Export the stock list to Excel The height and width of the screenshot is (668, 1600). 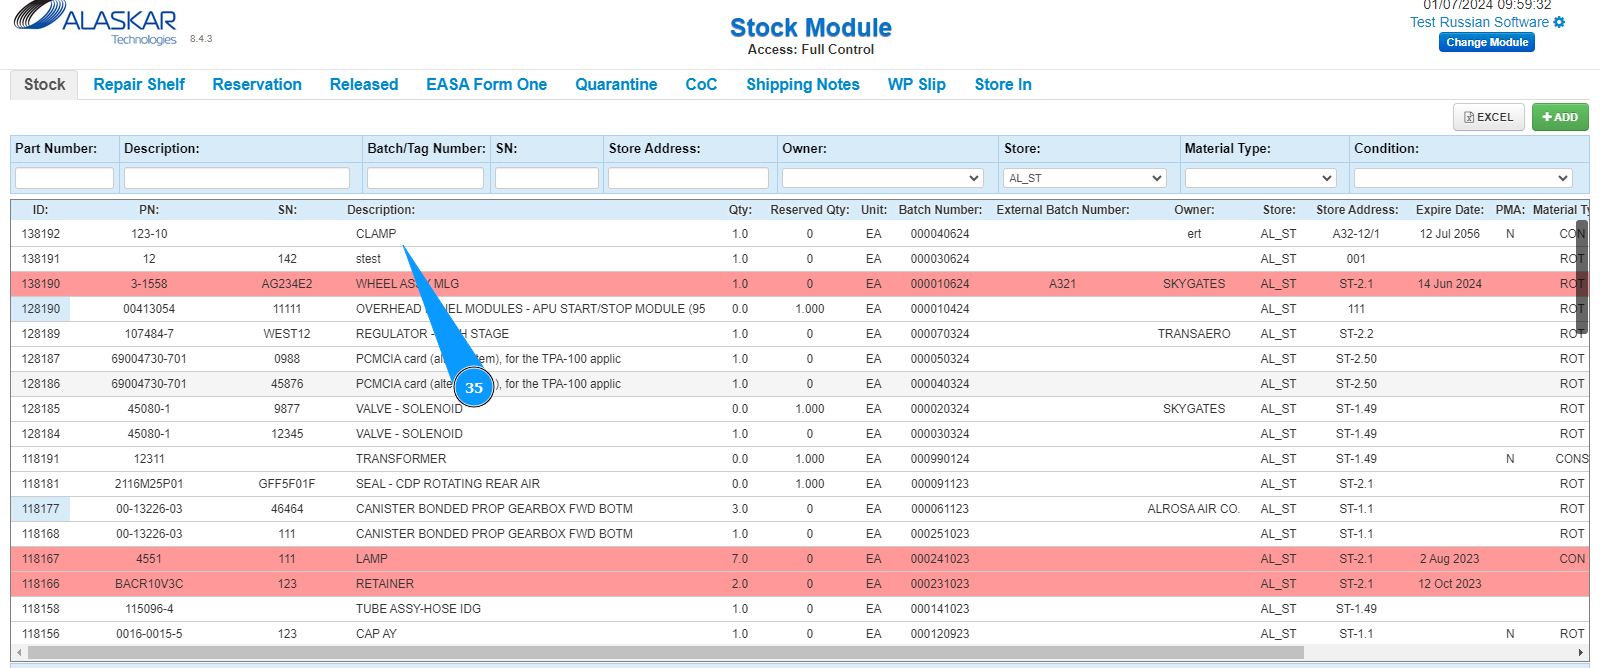pyautogui.click(x=1489, y=117)
